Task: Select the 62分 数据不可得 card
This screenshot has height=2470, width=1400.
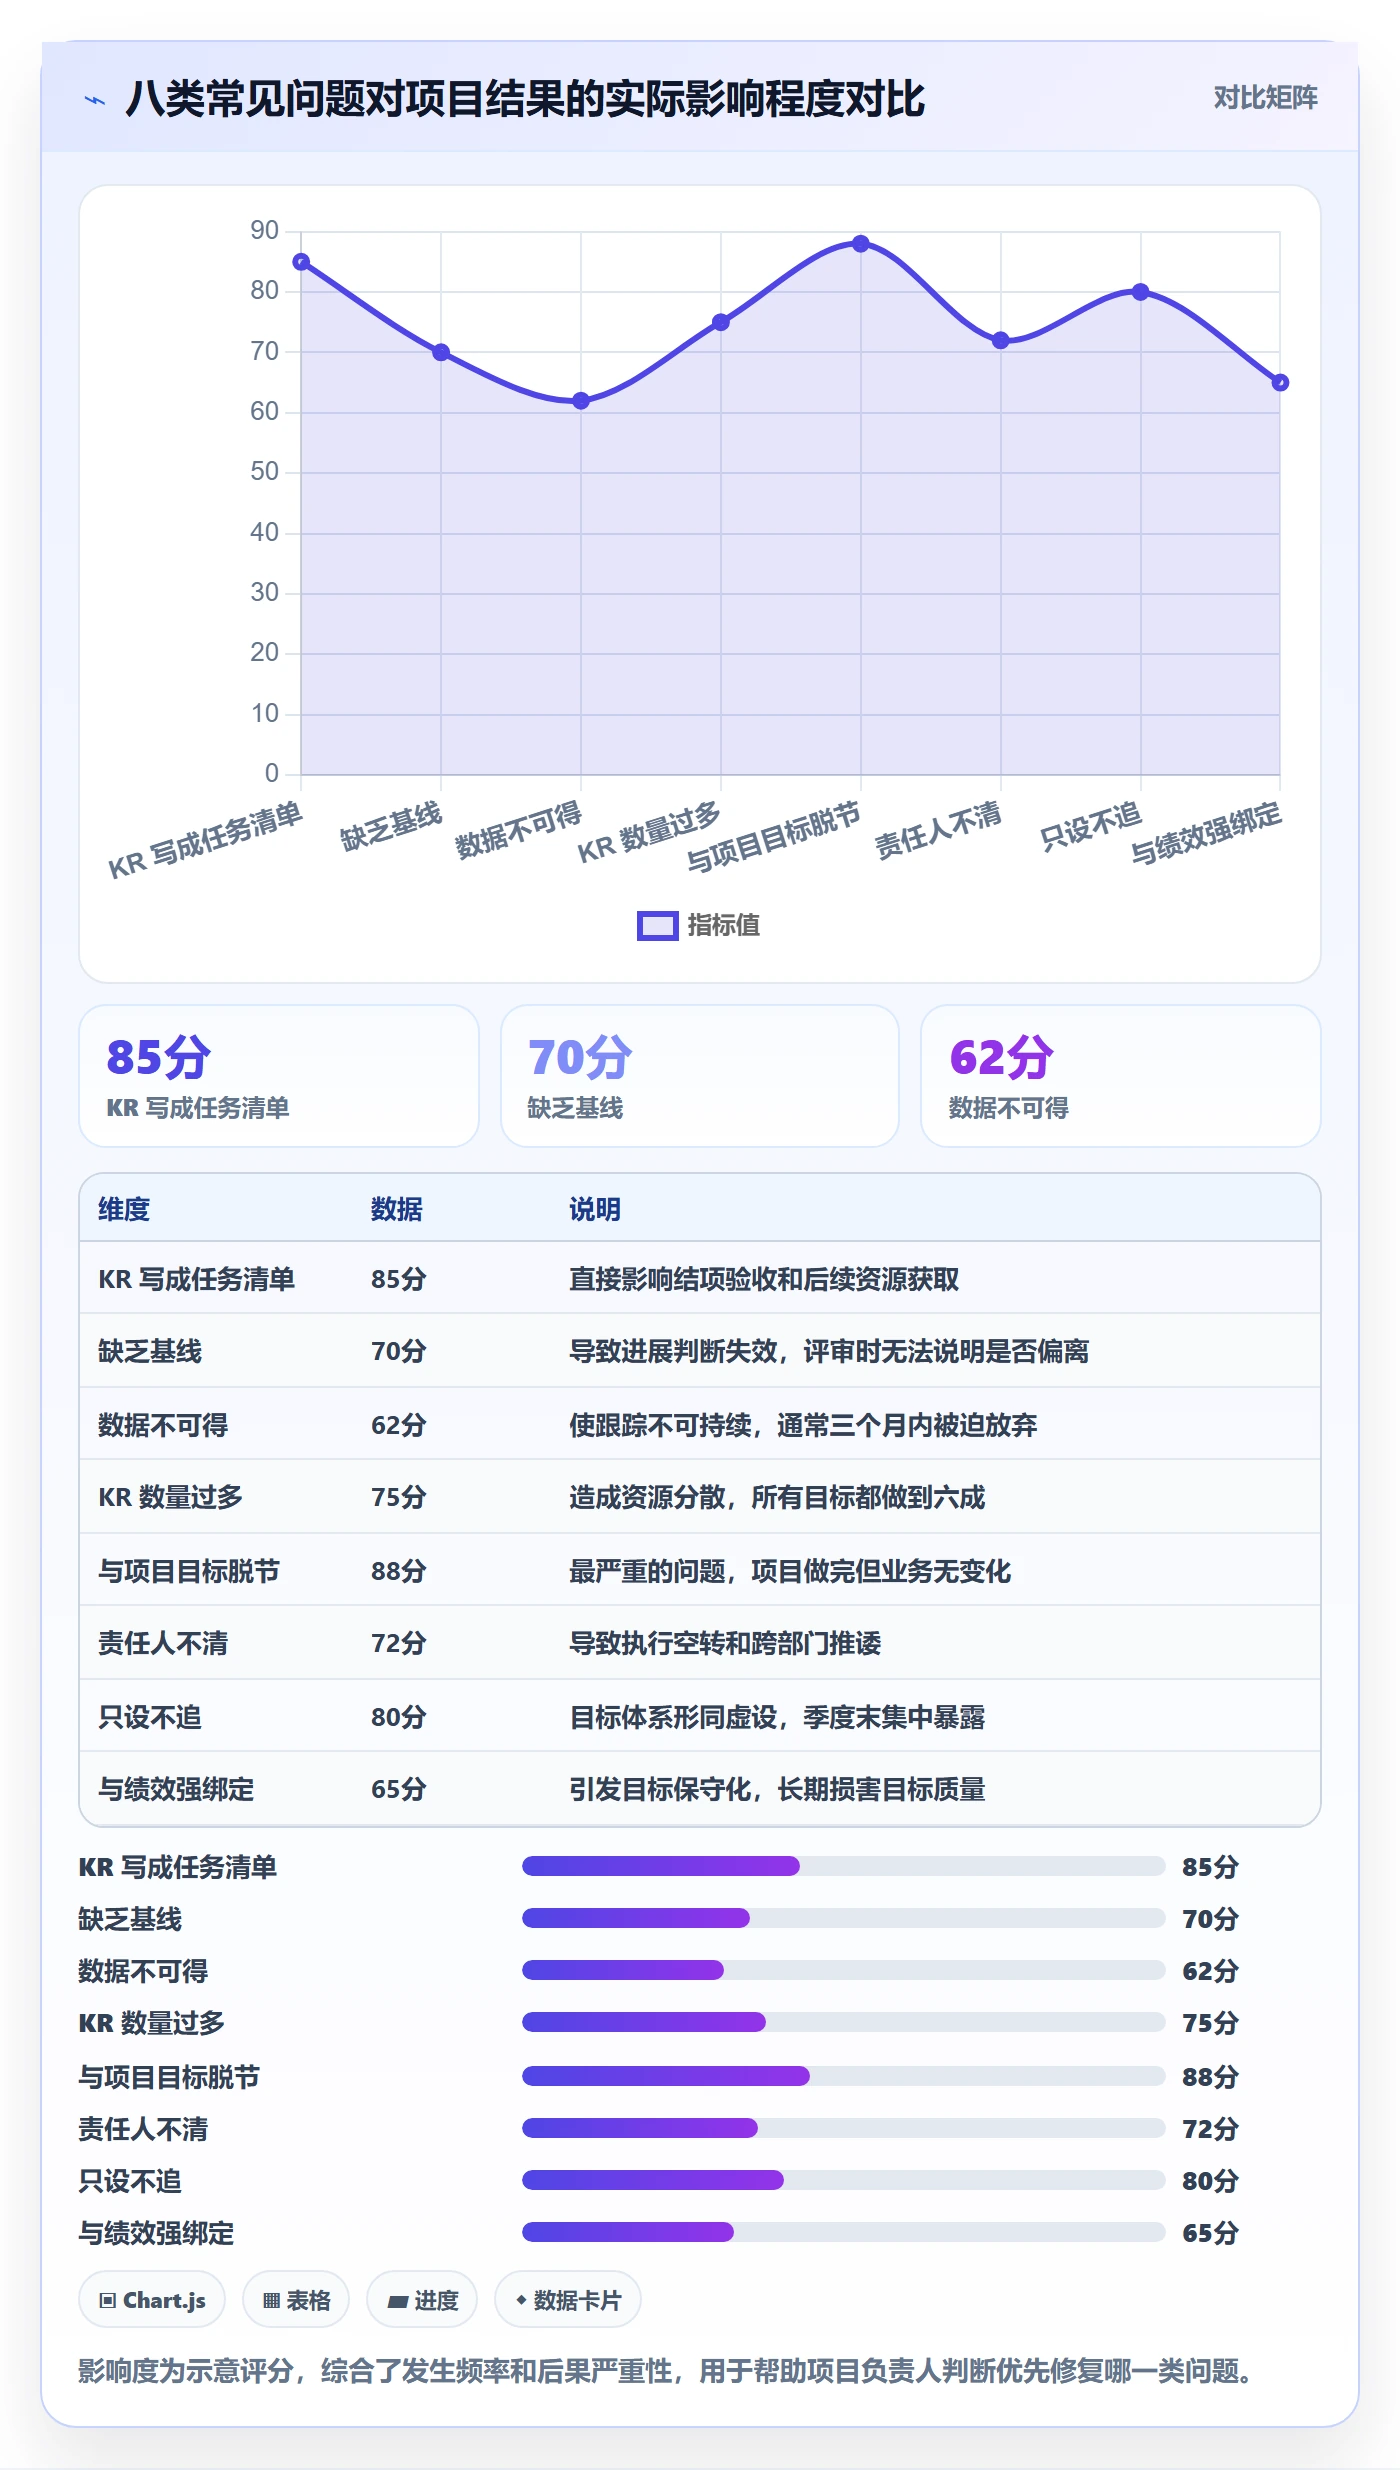Action: 1121,1076
